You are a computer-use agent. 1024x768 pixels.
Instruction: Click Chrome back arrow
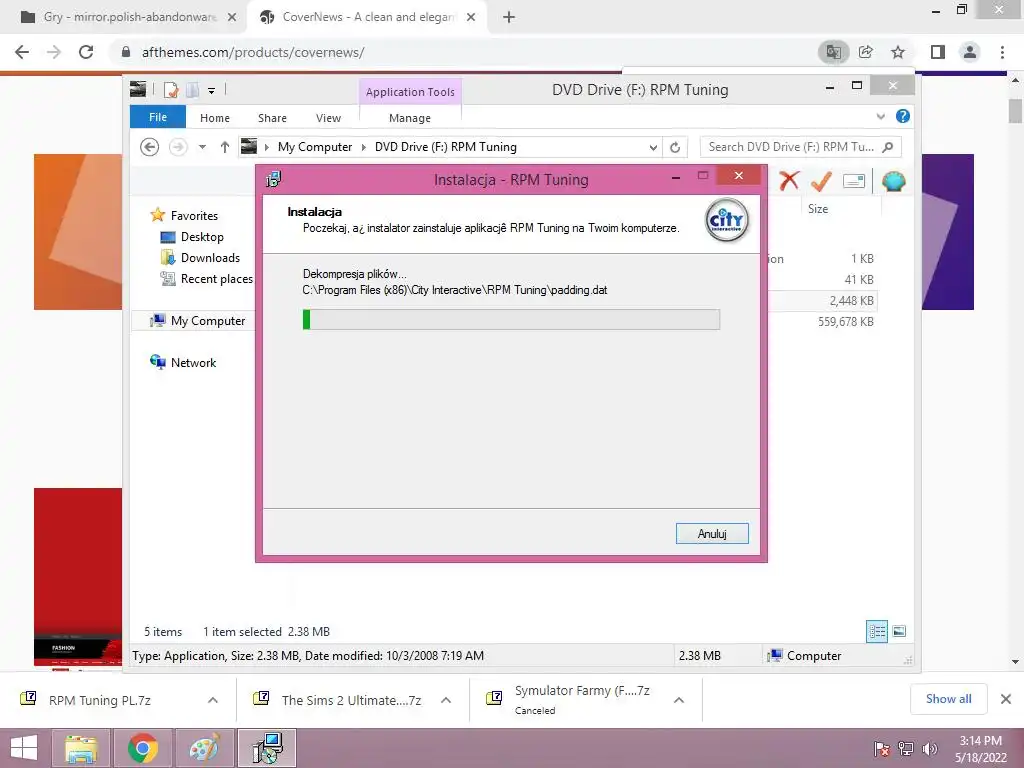pos(22,52)
